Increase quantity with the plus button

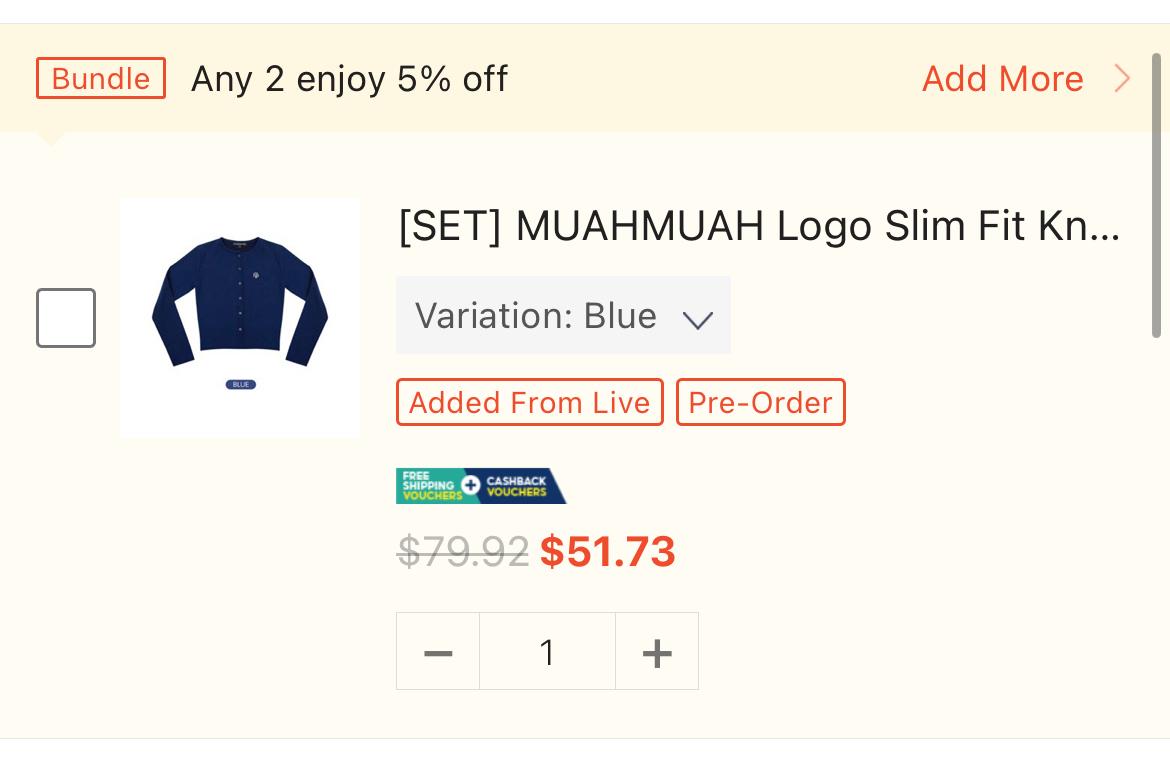[x=657, y=652]
